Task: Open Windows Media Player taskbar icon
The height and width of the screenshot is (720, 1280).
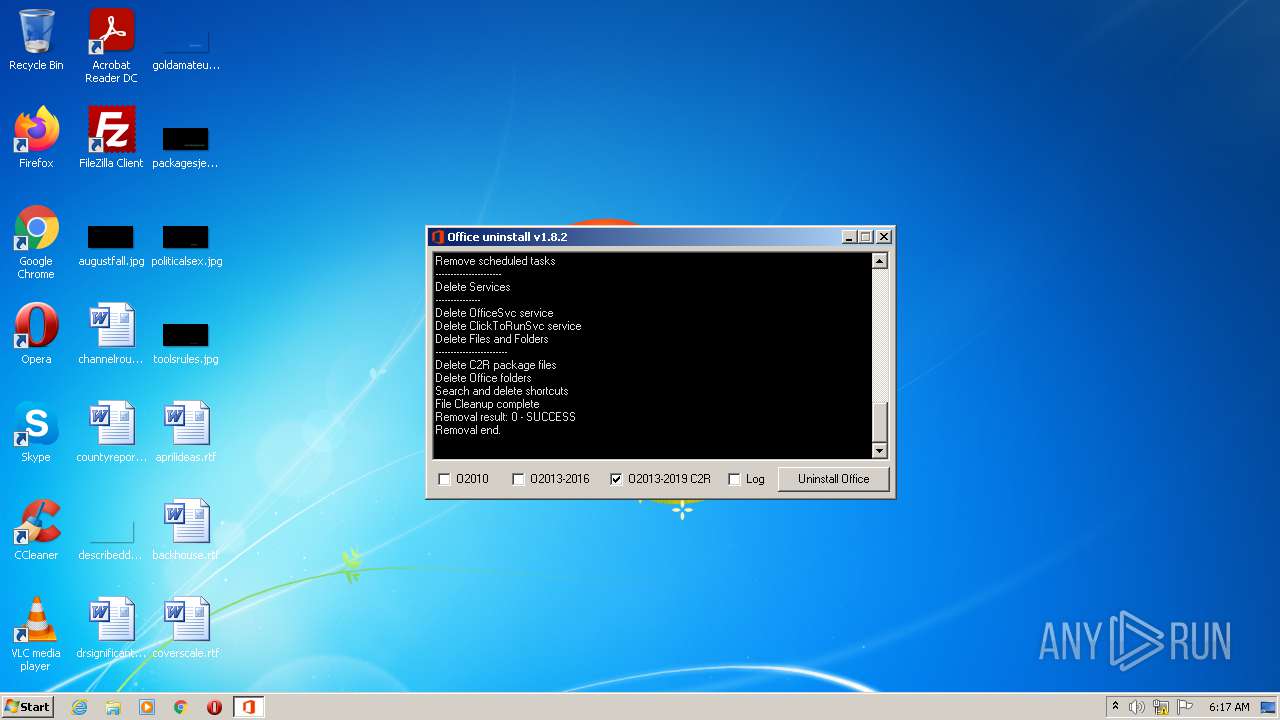Action: click(x=147, y=707)
